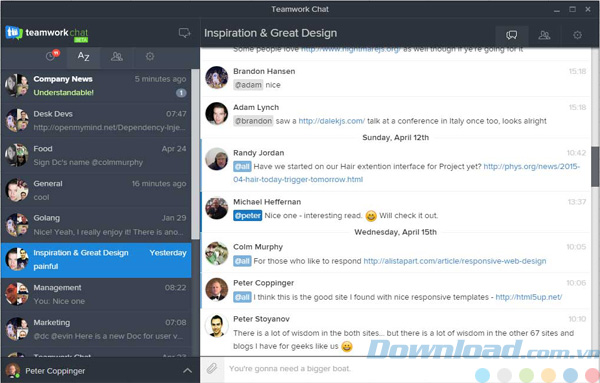
Task: Open the Company News room
Action: (x=96, y=86)
